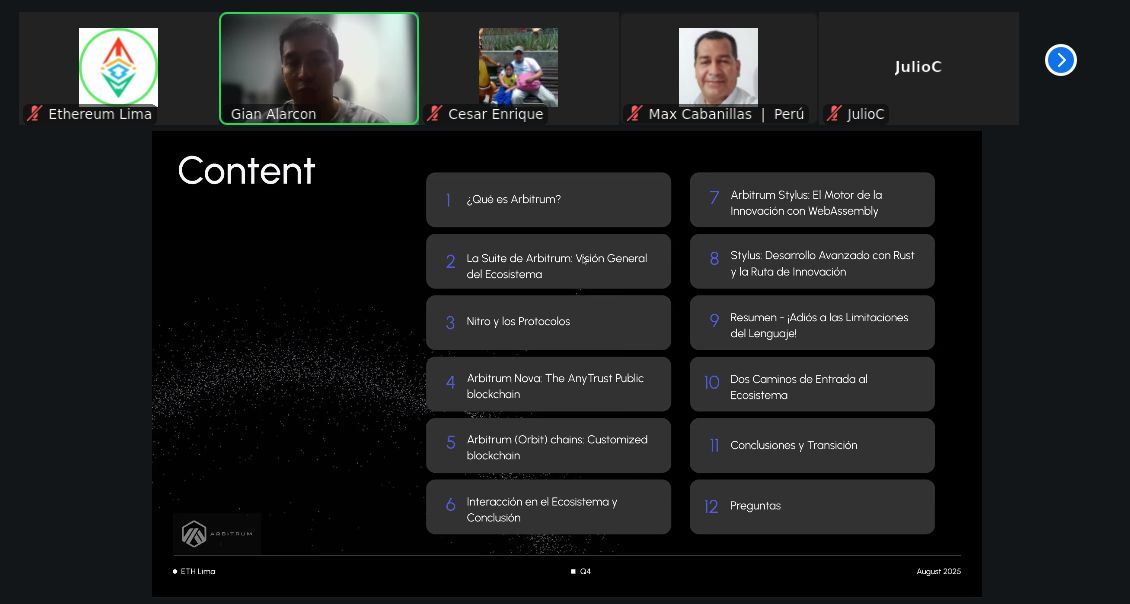Select item 9 "Resumen" card
Viewport: 1130px width, 604px height.
(812, 323)
